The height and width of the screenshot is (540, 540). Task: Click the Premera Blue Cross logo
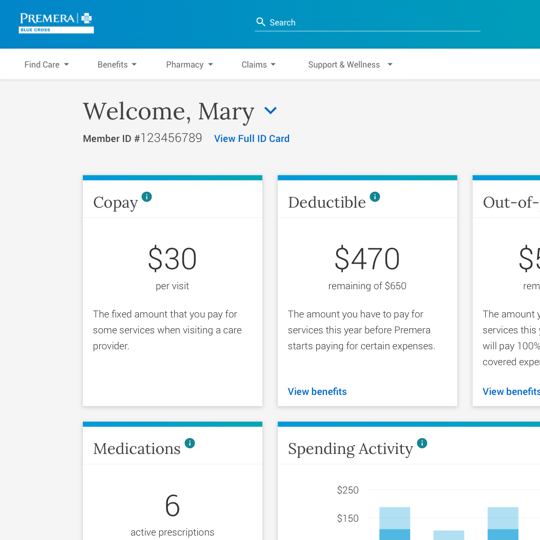pyautogui.click(x=56, y=23)
